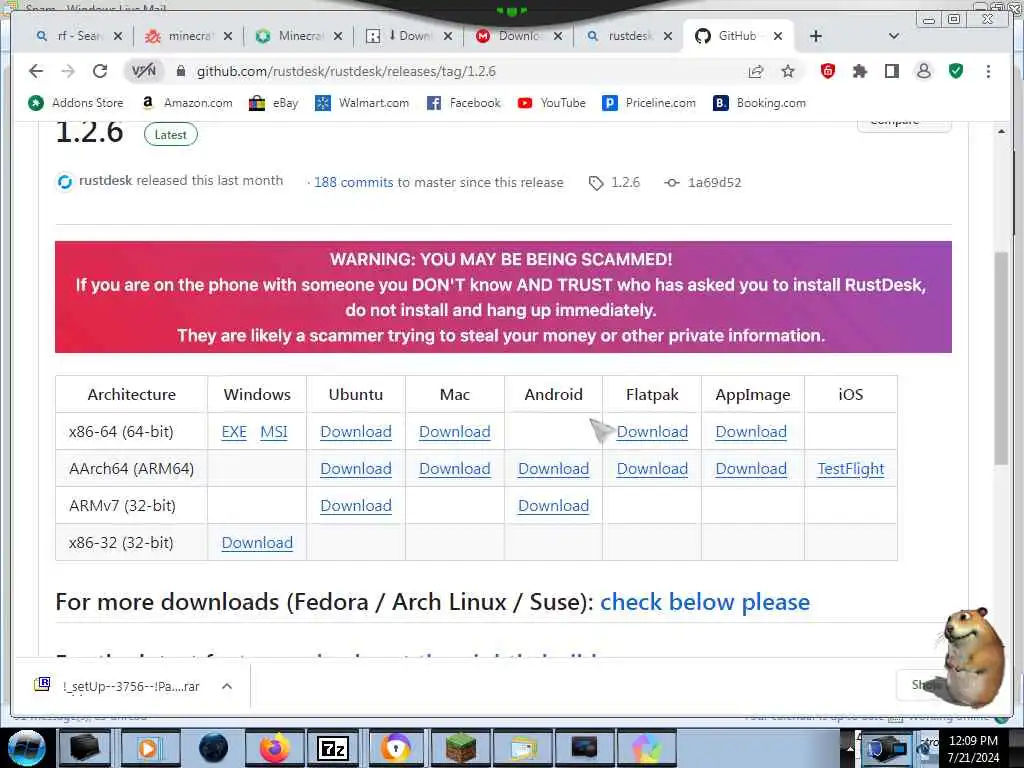Image resolution: width=1024 pixels, height=768 pixels.
Task: Open the Addons Store bookmark
Action: [75, 103]
